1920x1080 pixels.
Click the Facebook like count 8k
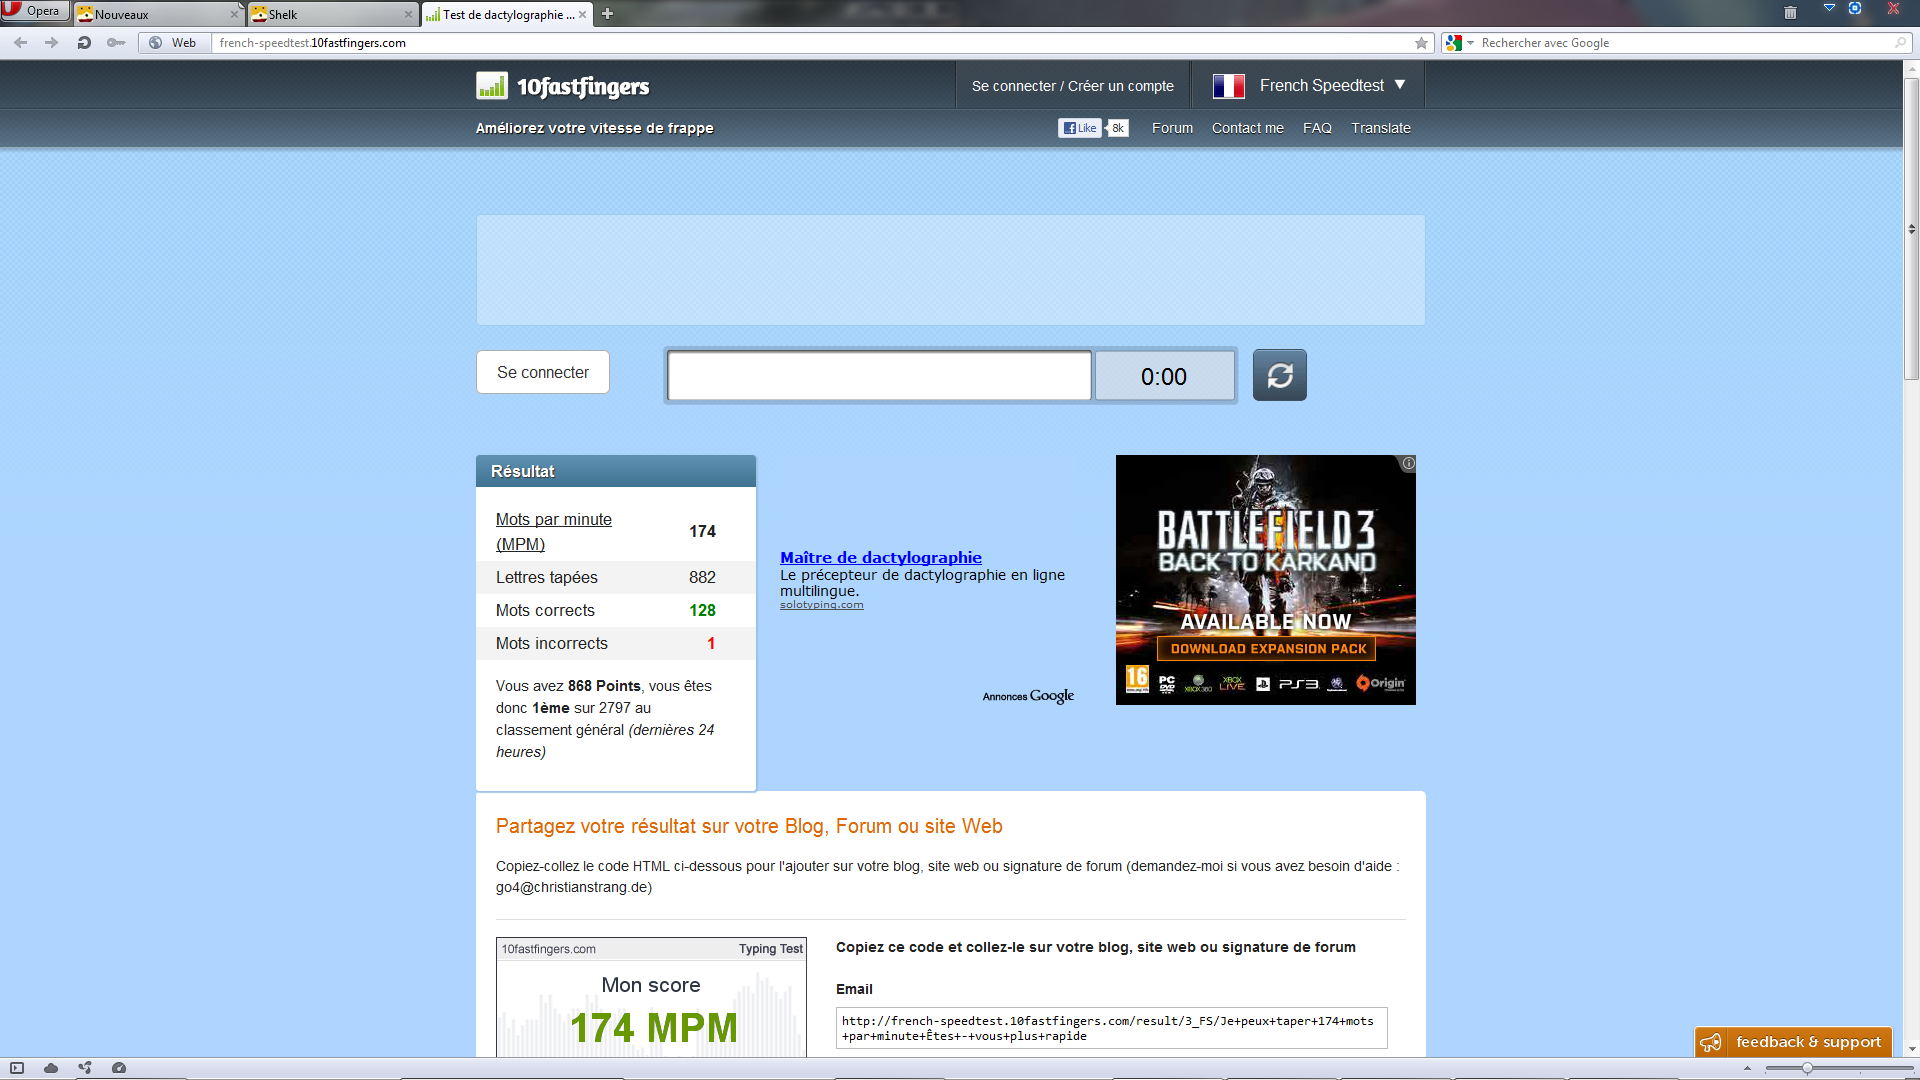(1117, 128)
